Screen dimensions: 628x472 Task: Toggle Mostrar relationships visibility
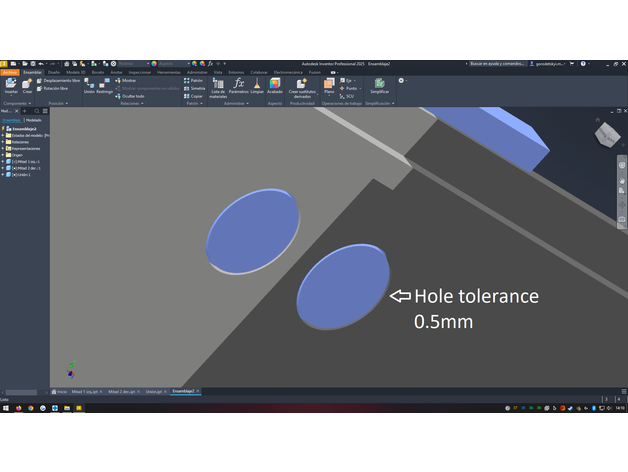pyautogui.click(x=128, y=79)
